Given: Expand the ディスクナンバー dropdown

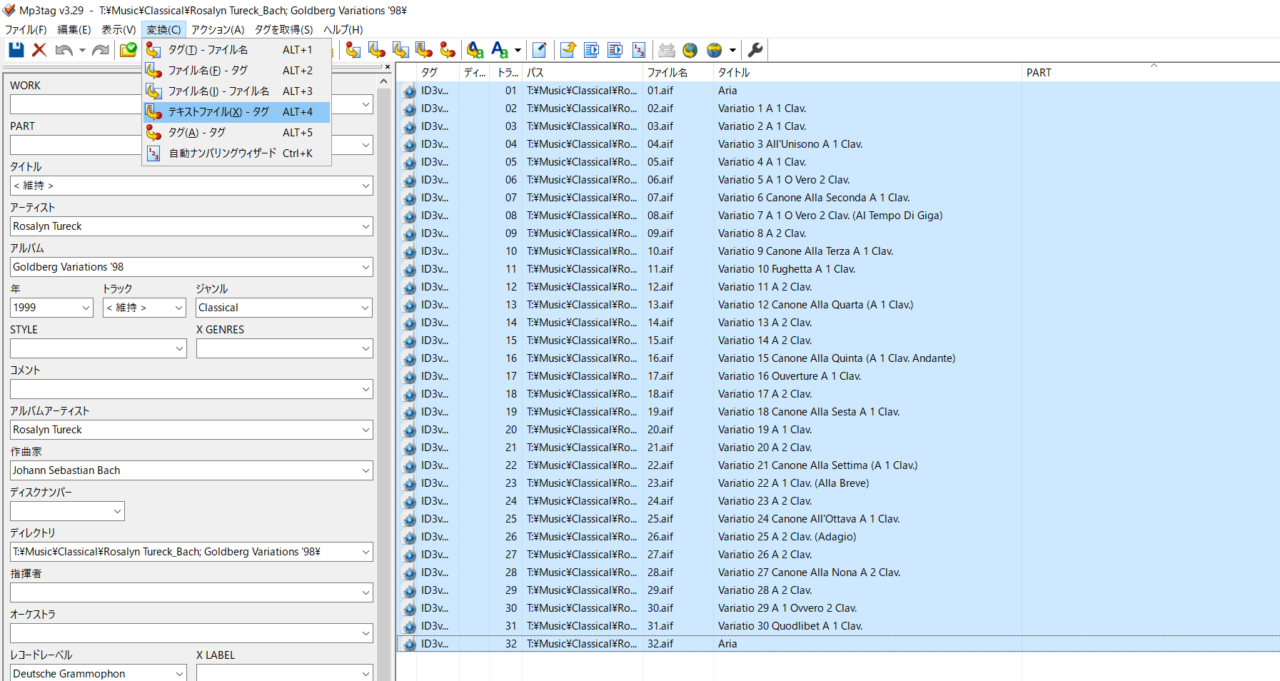Looking at the screenshot, I should tap(116, 511).
